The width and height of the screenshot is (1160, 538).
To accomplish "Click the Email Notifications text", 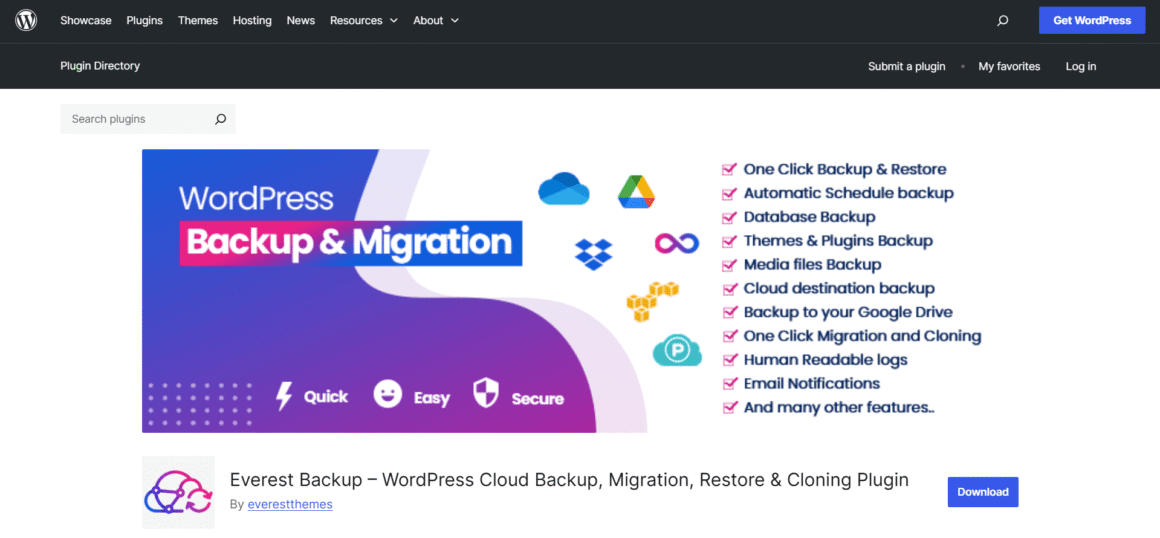I will pyautogui.click(x=812, y=383).
